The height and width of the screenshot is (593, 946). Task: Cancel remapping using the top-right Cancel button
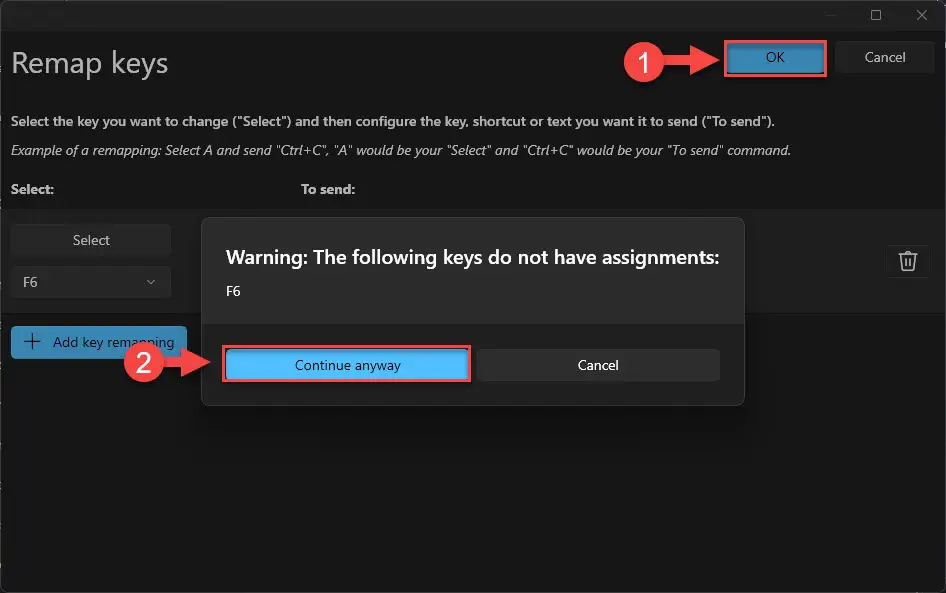point(884,57)
